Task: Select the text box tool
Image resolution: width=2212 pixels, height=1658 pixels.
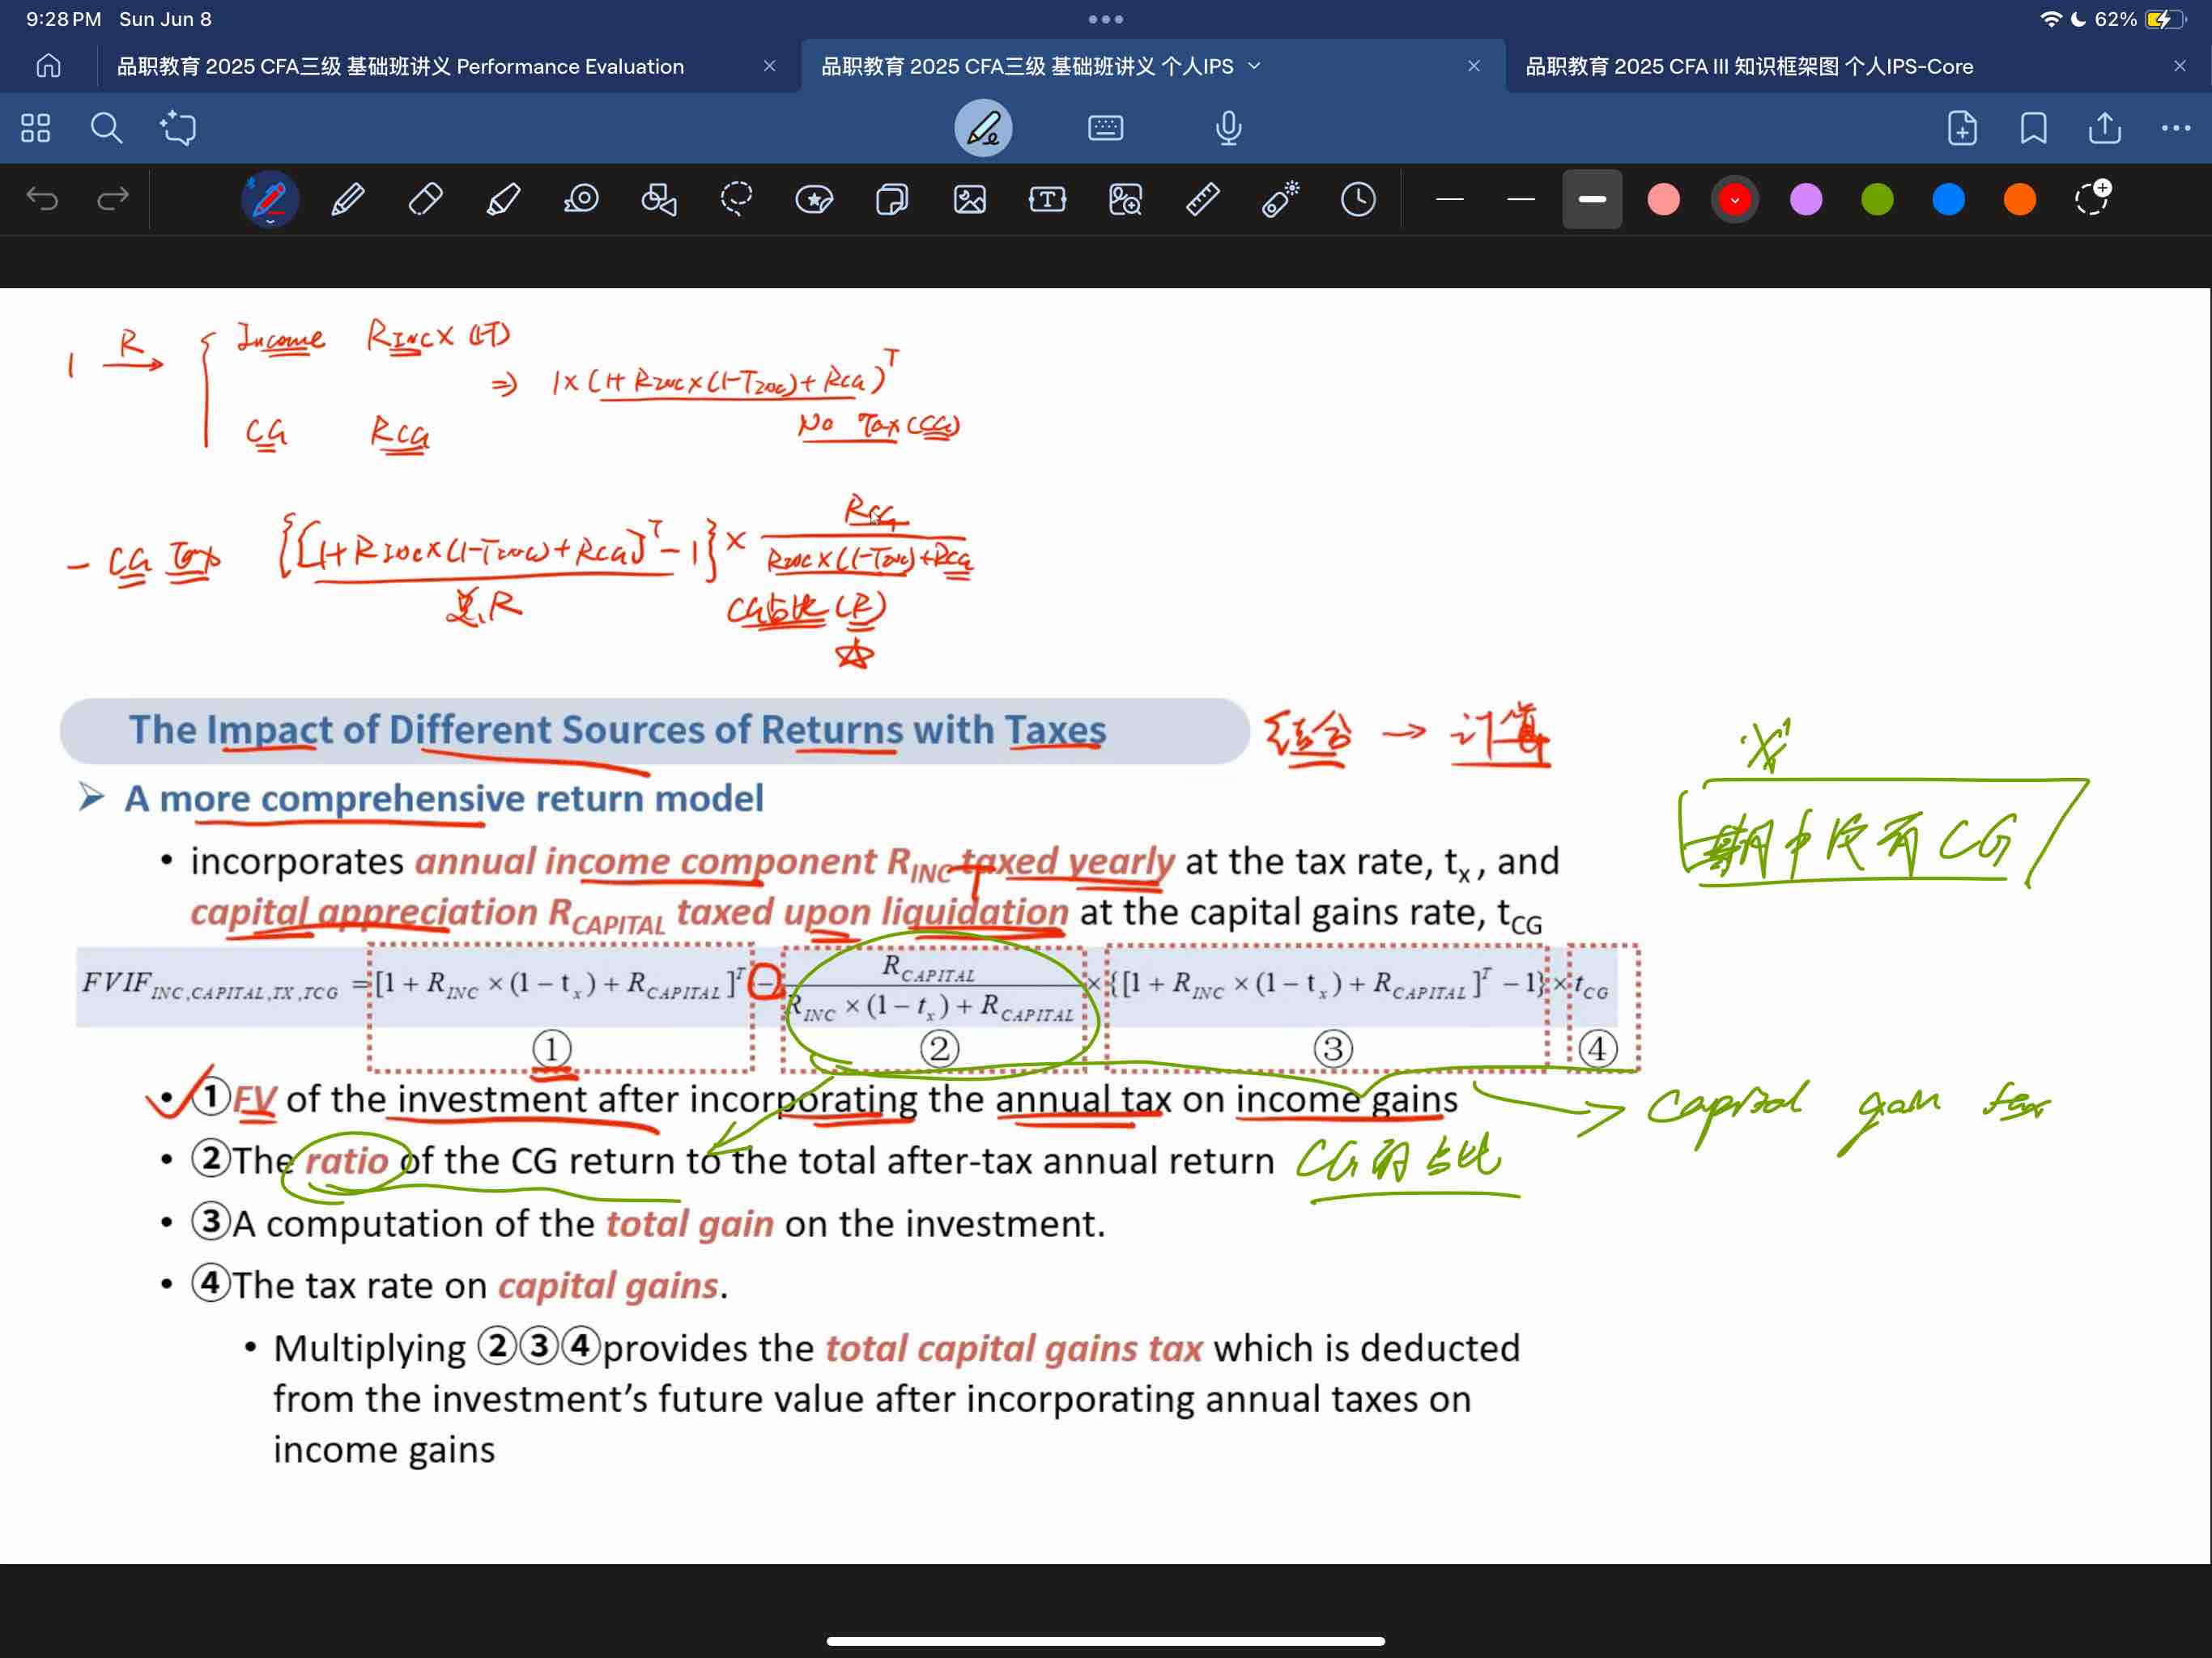Action: pos(1047,199)
